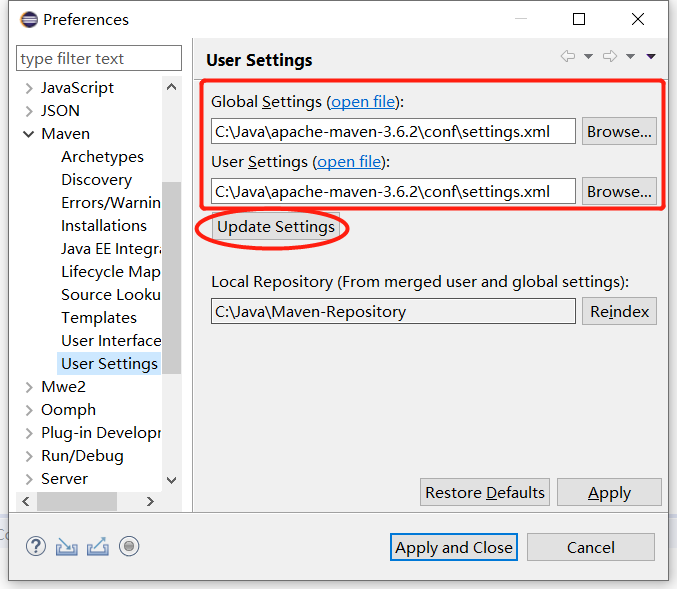The image size is (677, 589).
Task: Select Archetypes under Maven
Action: [x=102, y=157]
